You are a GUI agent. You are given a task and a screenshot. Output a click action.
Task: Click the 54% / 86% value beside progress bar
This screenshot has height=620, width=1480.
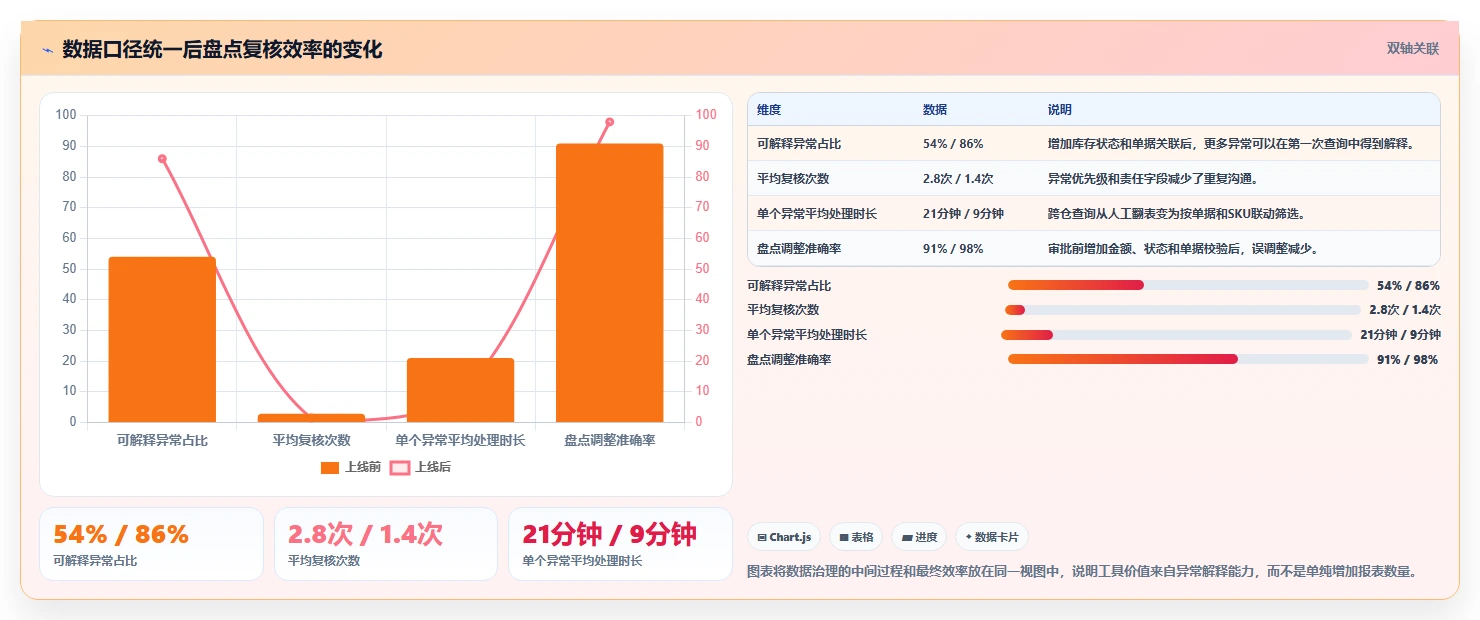1408,285
